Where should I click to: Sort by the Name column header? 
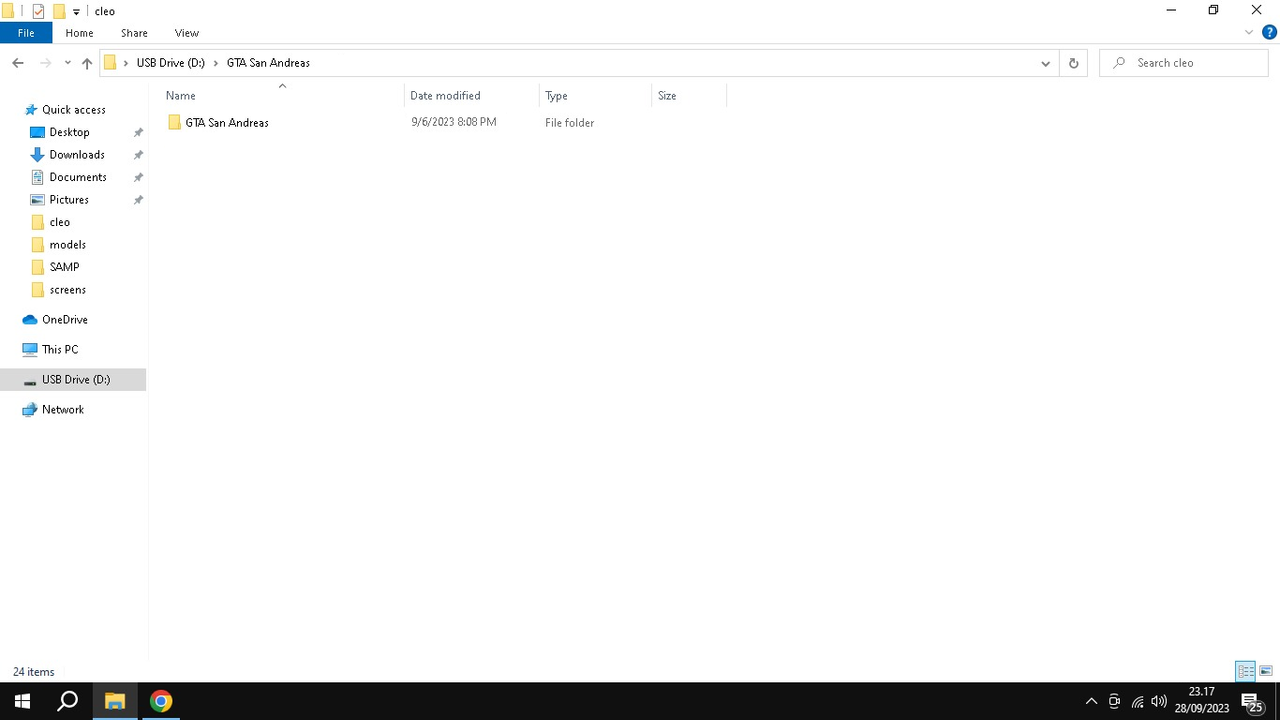coord(180,96)
